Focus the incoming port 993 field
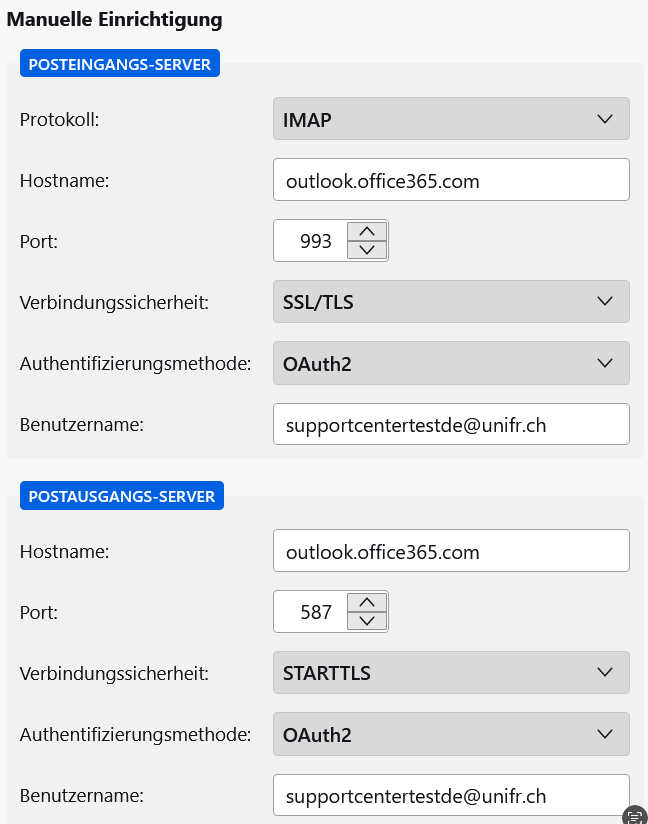The image size is (648, 824). [x=312, y=241]
